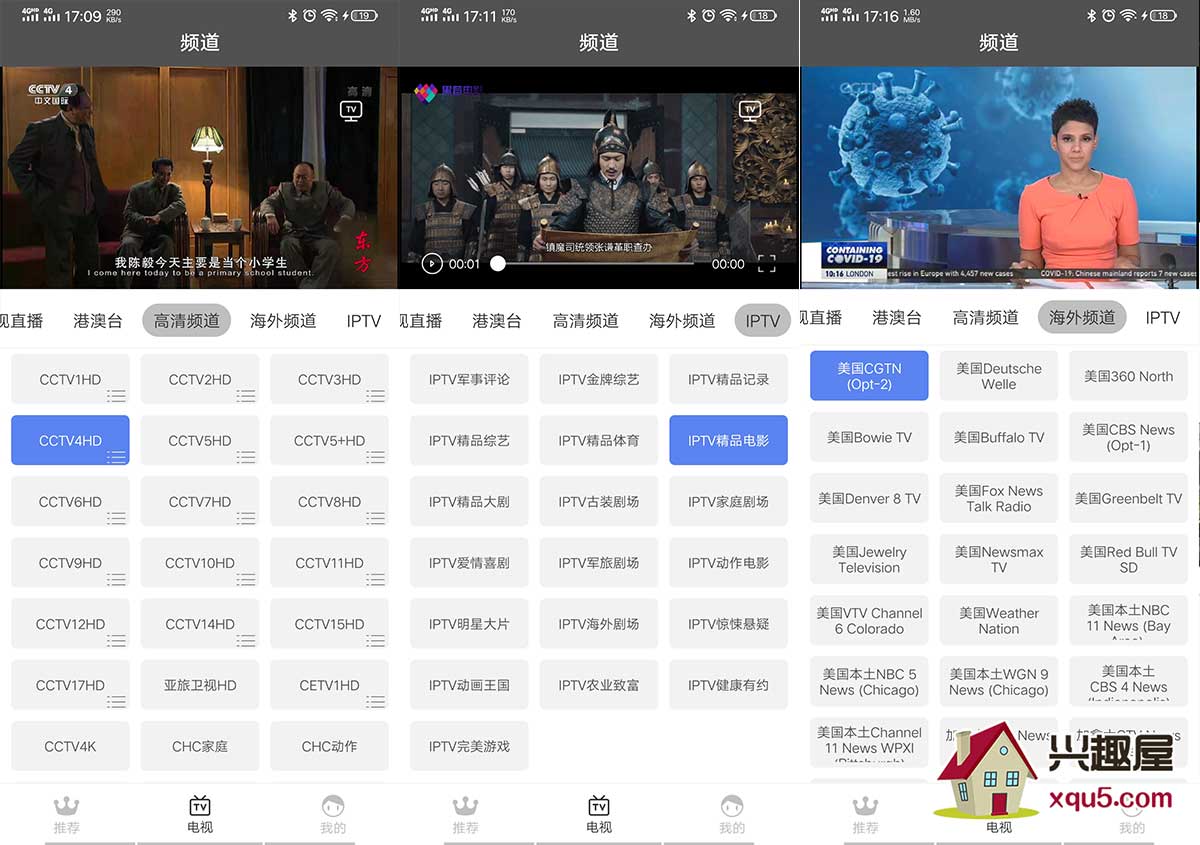Select the 美国Fox News Talk Radio channel

998,498
